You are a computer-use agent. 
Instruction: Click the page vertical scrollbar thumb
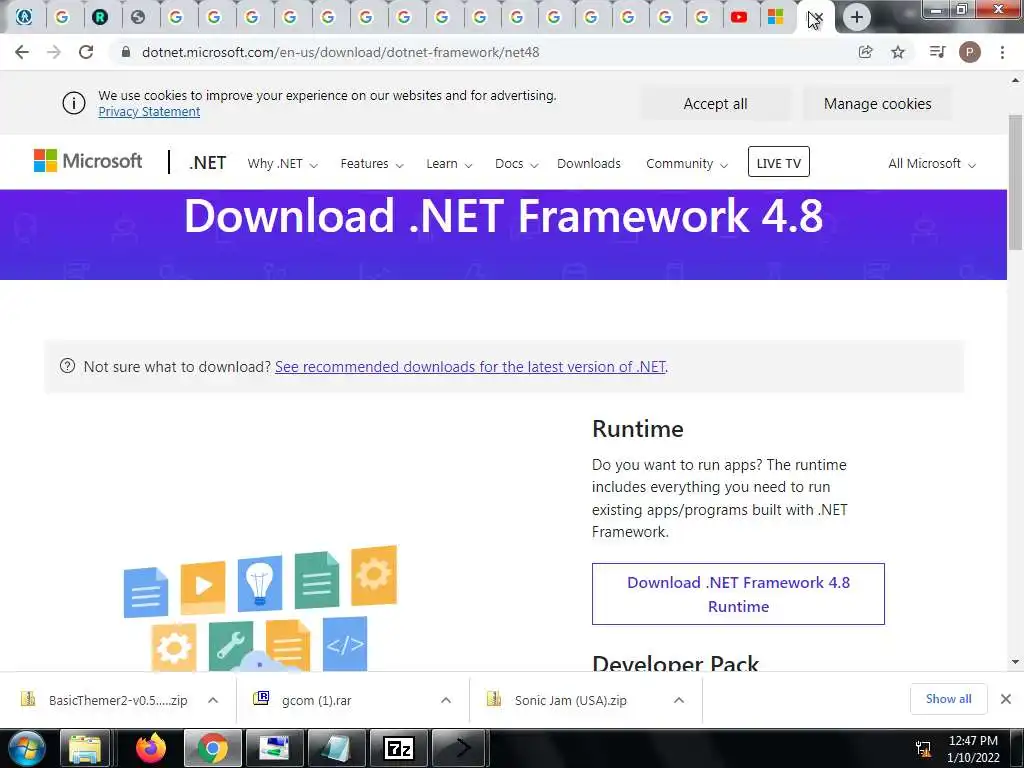(1015, 182)
